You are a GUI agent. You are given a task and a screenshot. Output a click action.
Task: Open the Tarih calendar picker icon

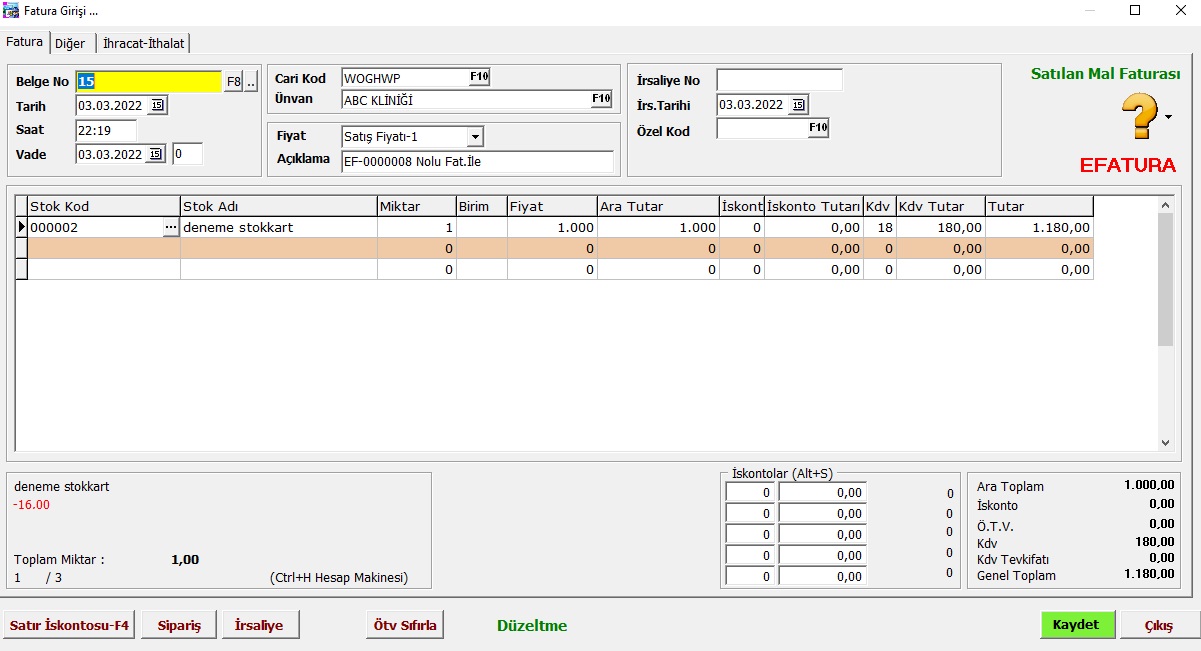tap(158, 105)
